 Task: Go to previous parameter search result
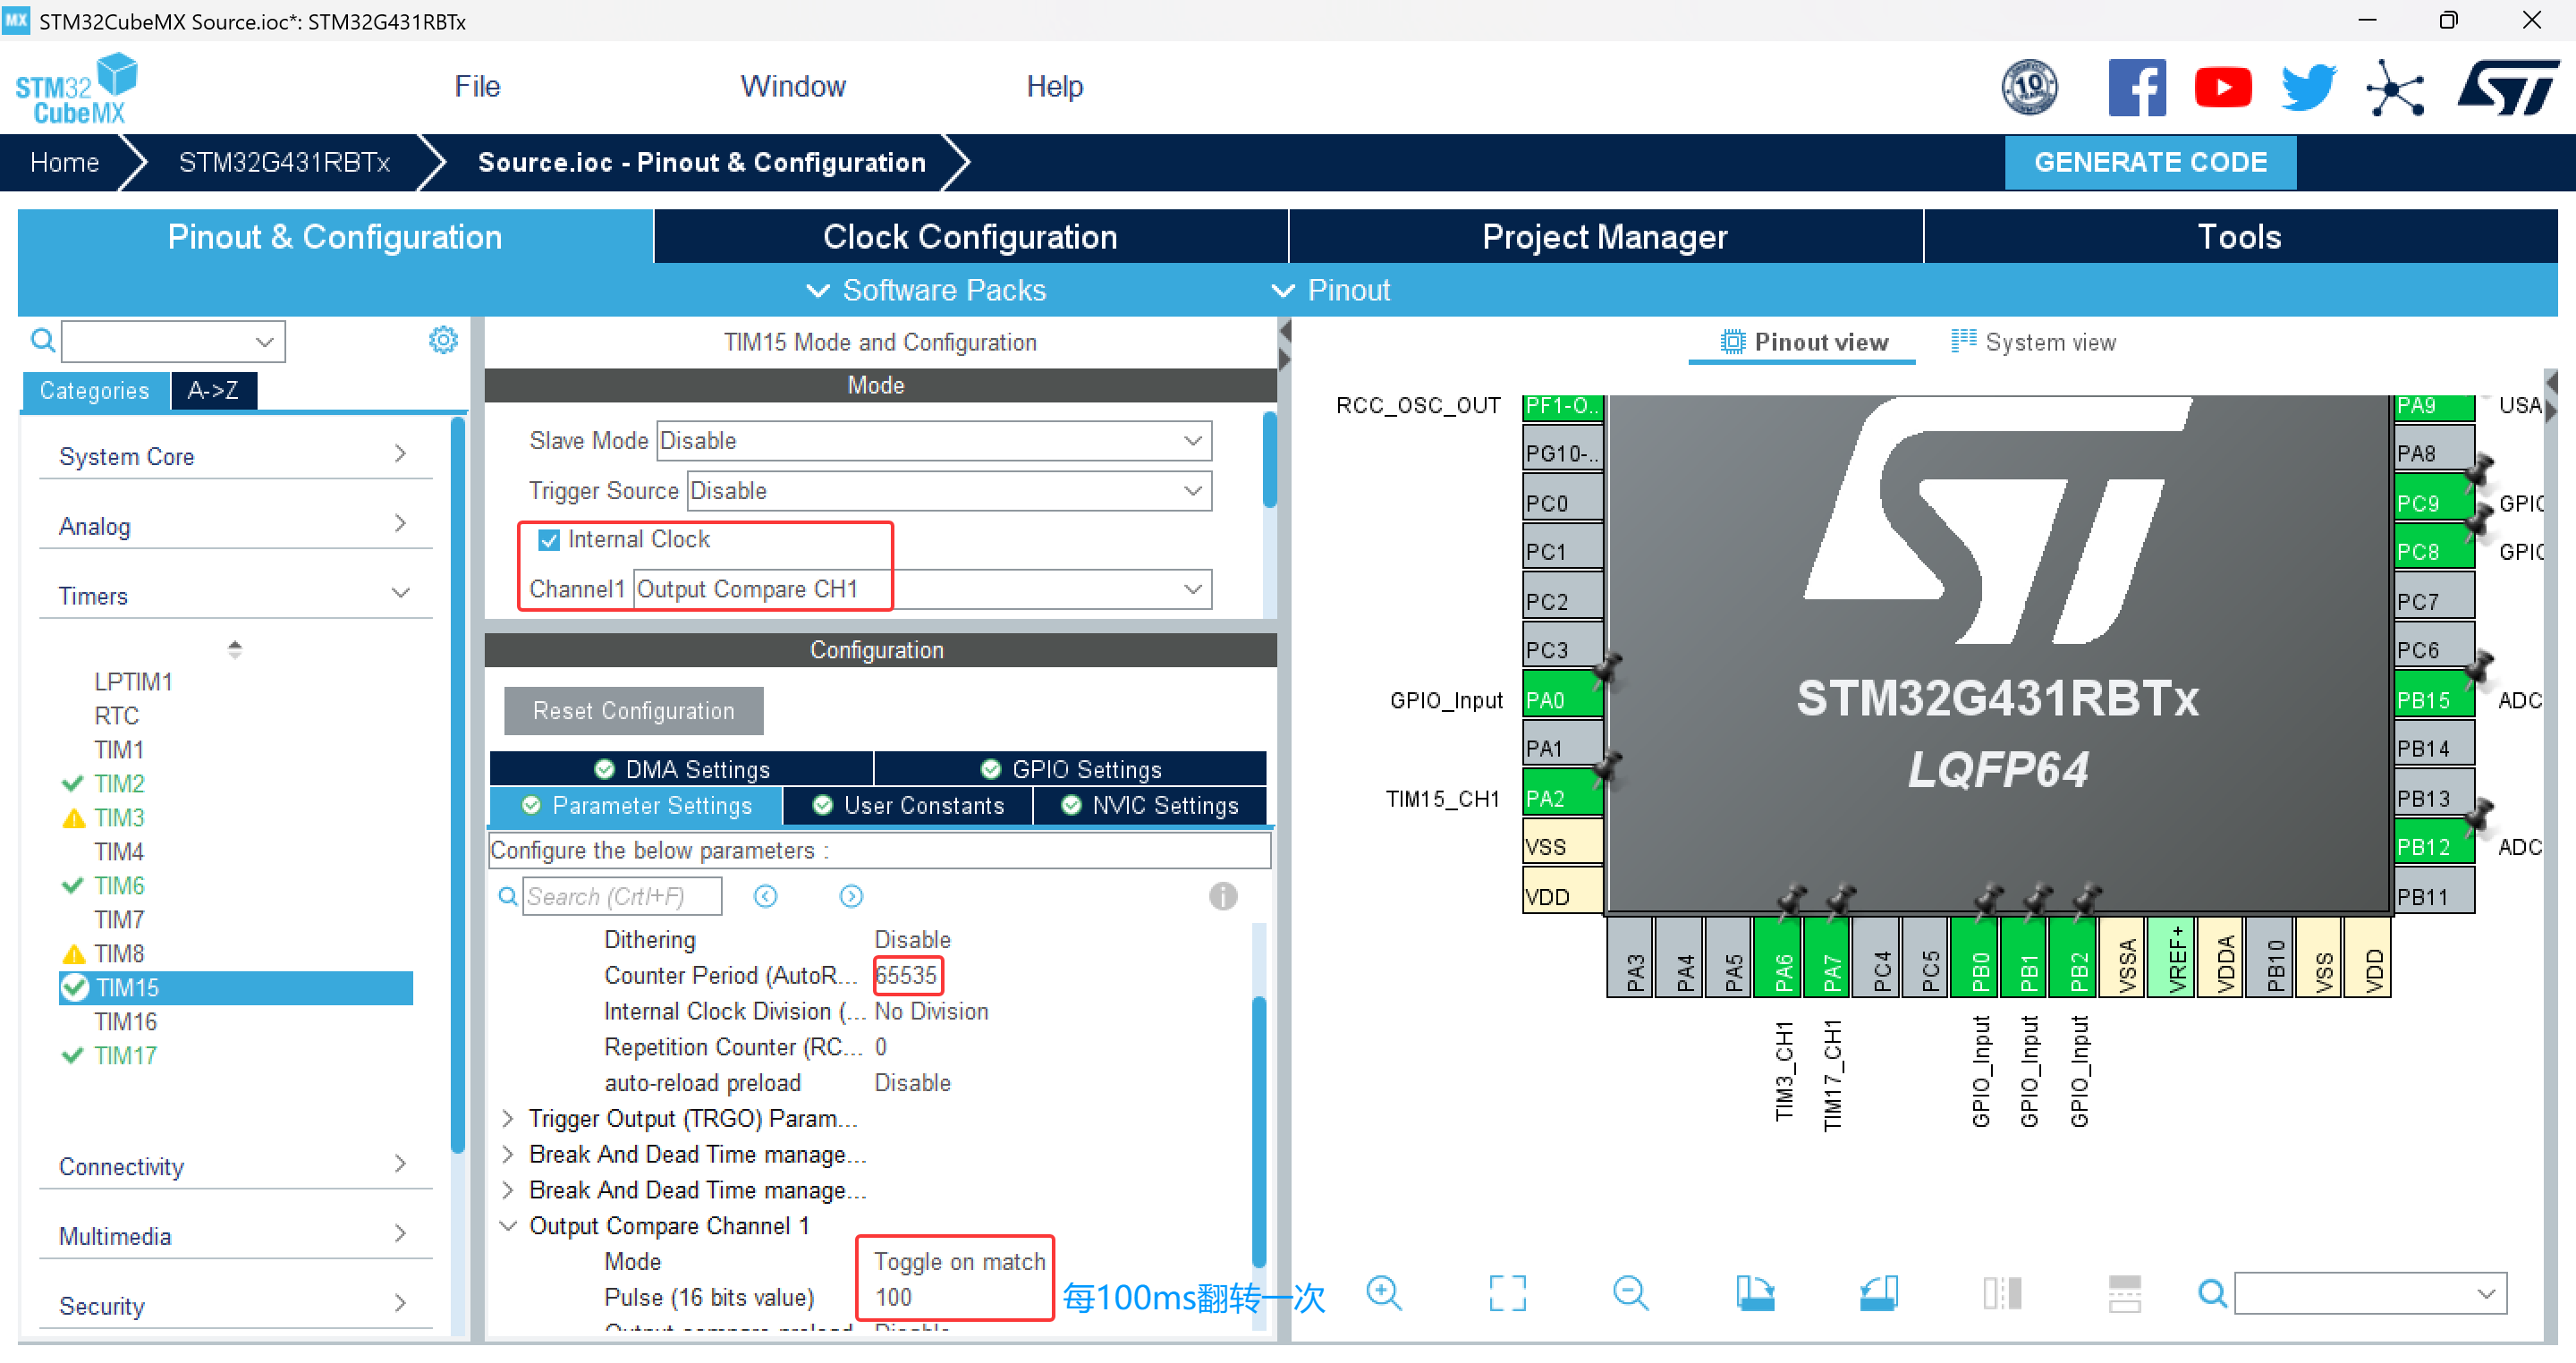765,897
